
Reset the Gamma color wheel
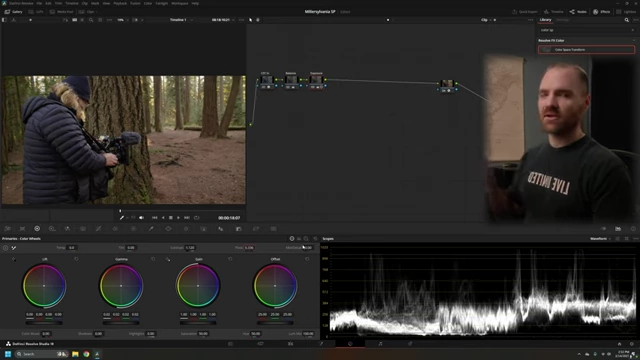click(153, 259)
